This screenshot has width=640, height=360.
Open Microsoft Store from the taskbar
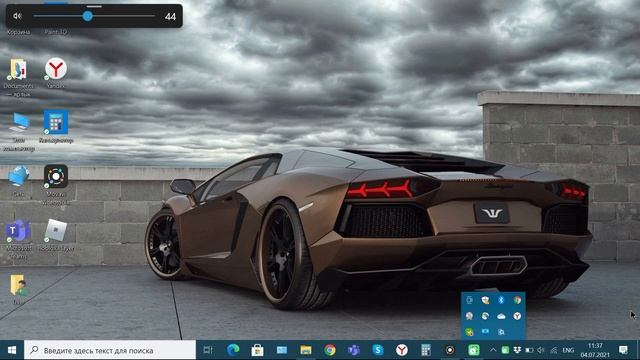tap(257, 350)
